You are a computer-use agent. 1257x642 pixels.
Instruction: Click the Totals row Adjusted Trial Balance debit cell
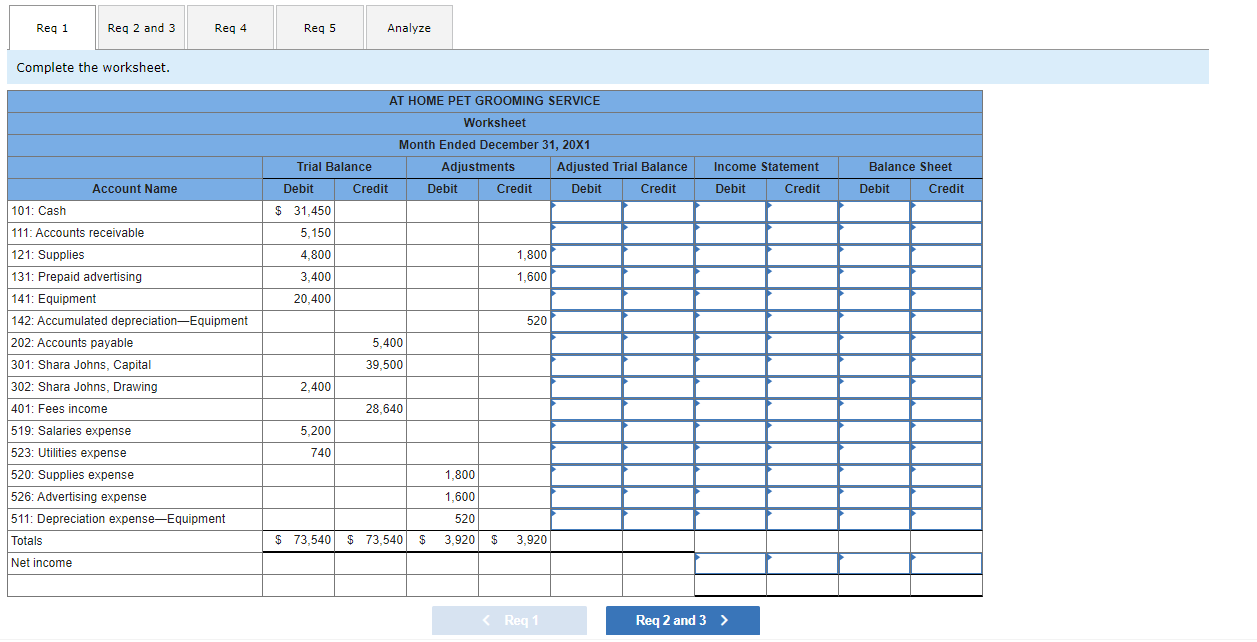pyautogui.click(x=586, y=540)
